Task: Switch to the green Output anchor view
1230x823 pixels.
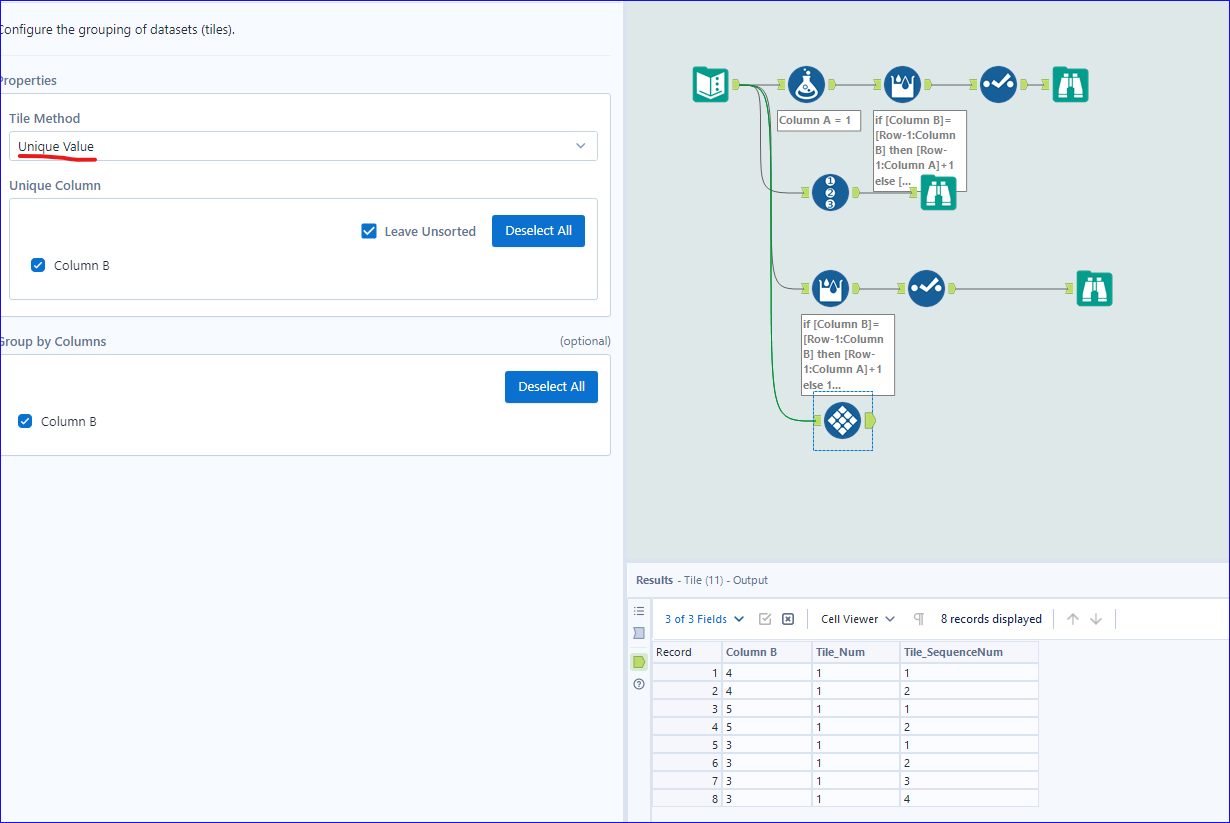Action: [x=639, y=661]
